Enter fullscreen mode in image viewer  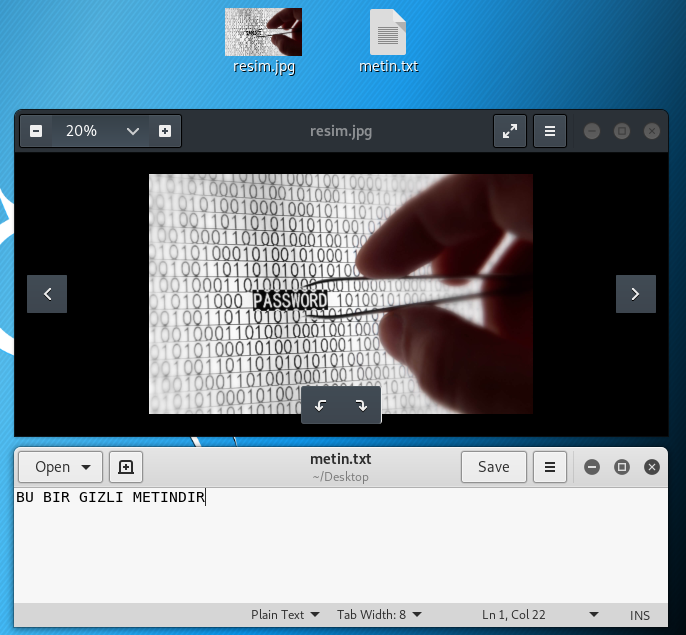point(510,131)
